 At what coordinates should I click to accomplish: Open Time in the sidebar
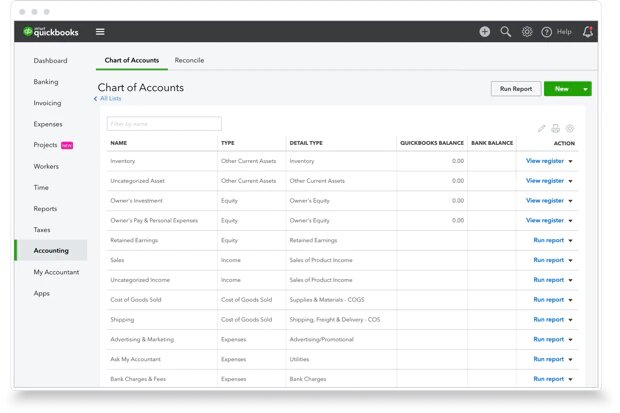41,188
